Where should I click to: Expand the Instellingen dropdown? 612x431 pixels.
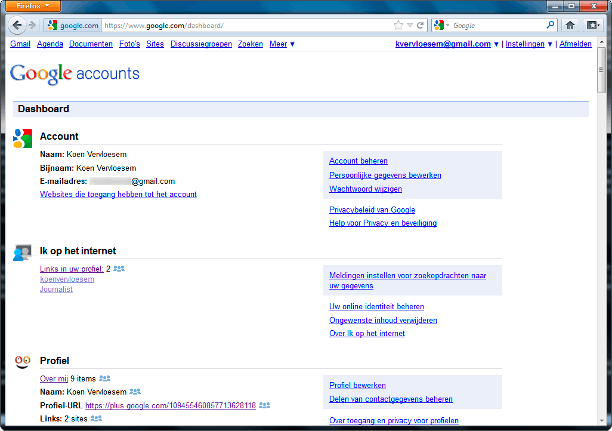click(528, 44)
